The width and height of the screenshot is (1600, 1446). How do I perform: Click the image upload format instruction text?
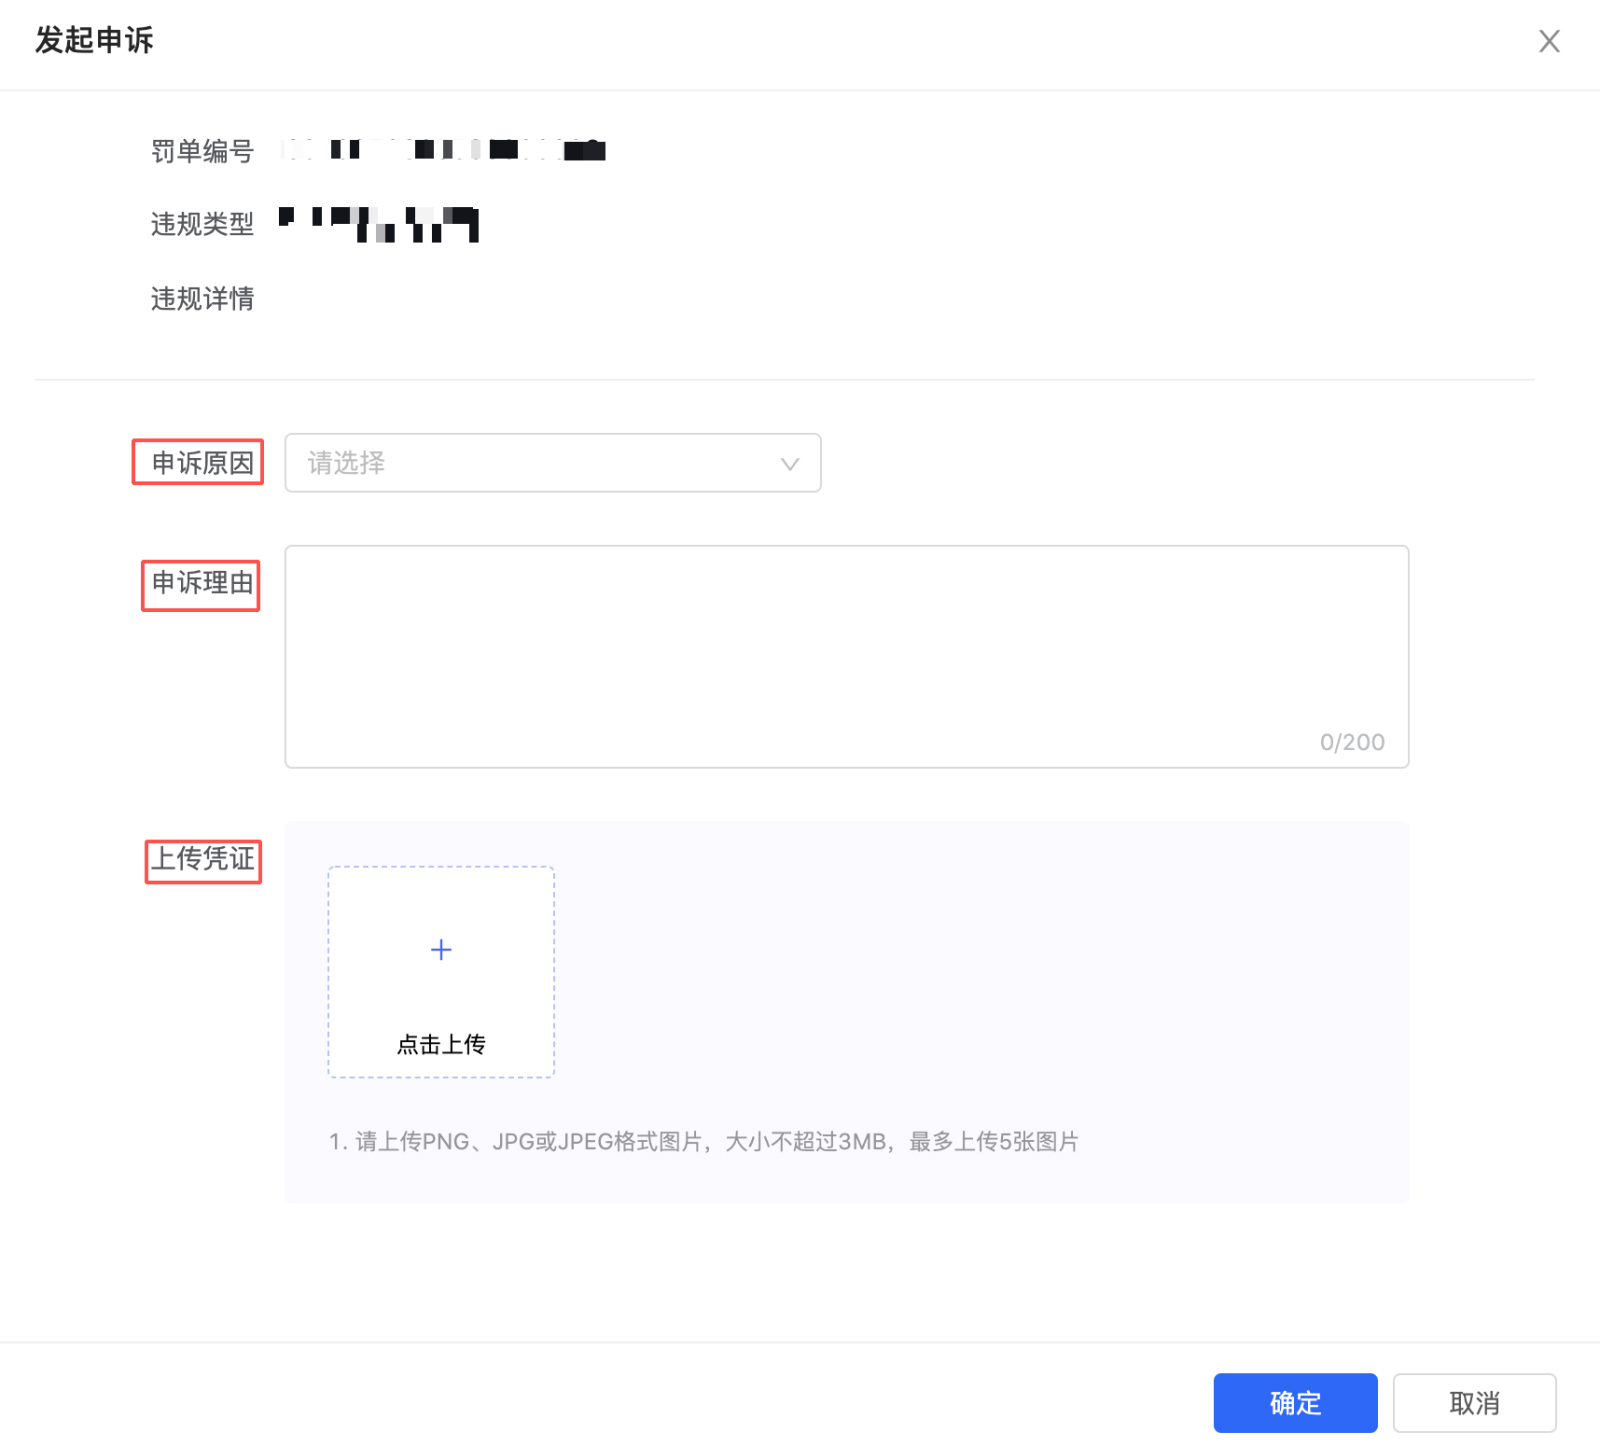click(x=703, y=1141)
